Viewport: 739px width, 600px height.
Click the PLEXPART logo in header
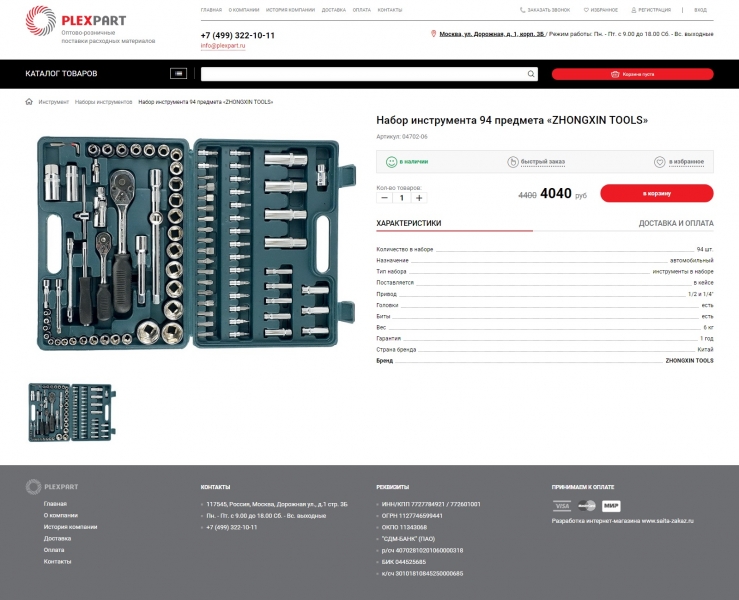click(75, 21)
